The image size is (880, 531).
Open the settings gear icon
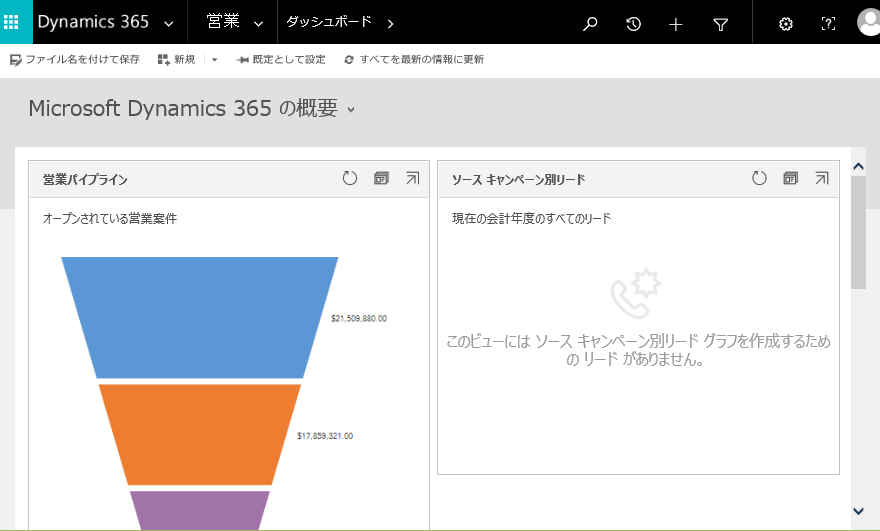[x=786, y=24]
